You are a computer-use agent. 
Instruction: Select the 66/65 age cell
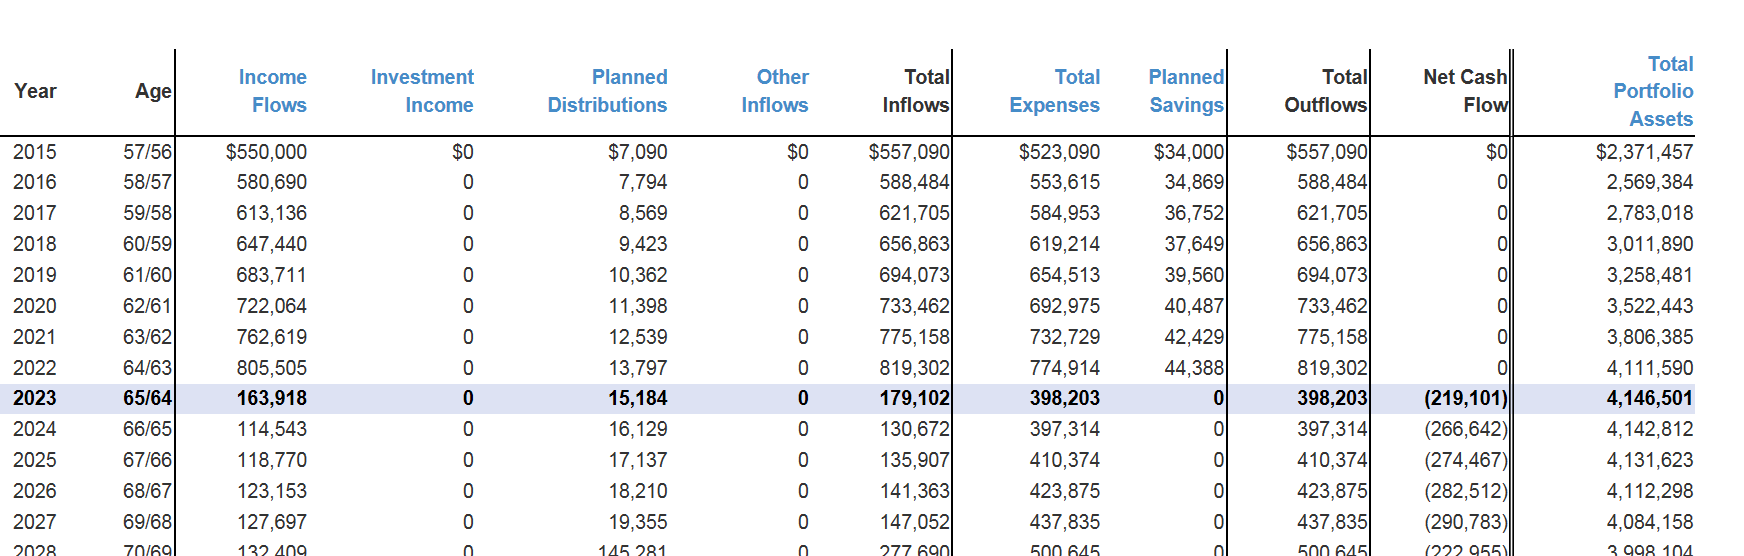(147, 429)
